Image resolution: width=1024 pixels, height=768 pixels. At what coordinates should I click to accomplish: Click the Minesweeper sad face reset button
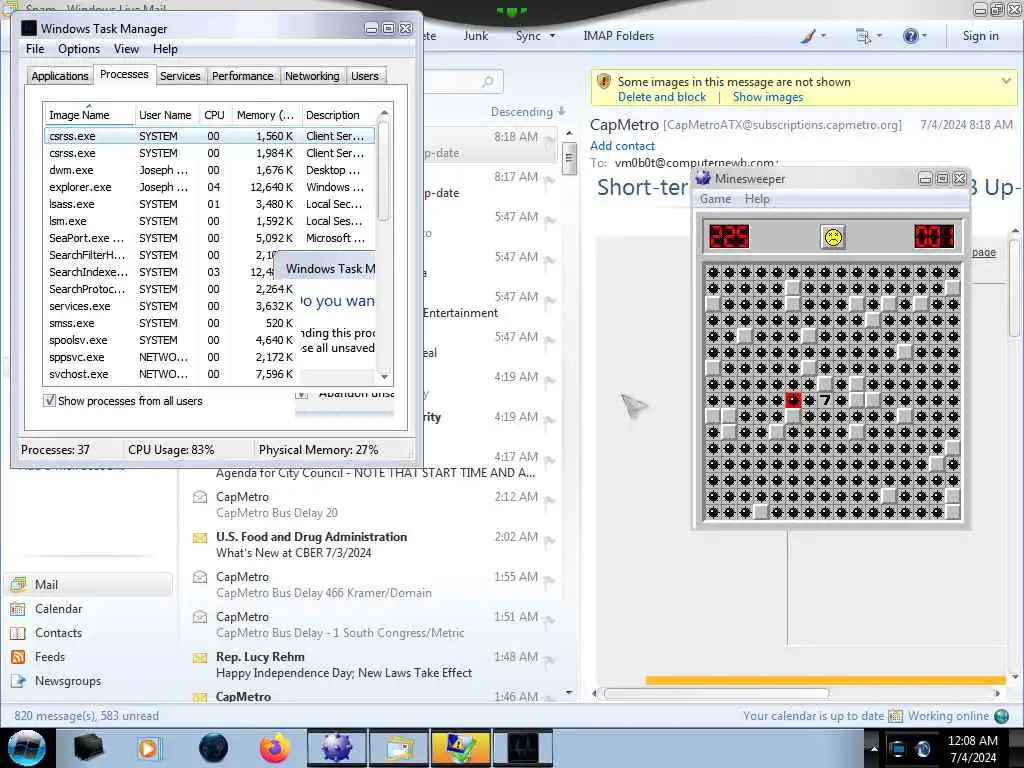[833, 236]
